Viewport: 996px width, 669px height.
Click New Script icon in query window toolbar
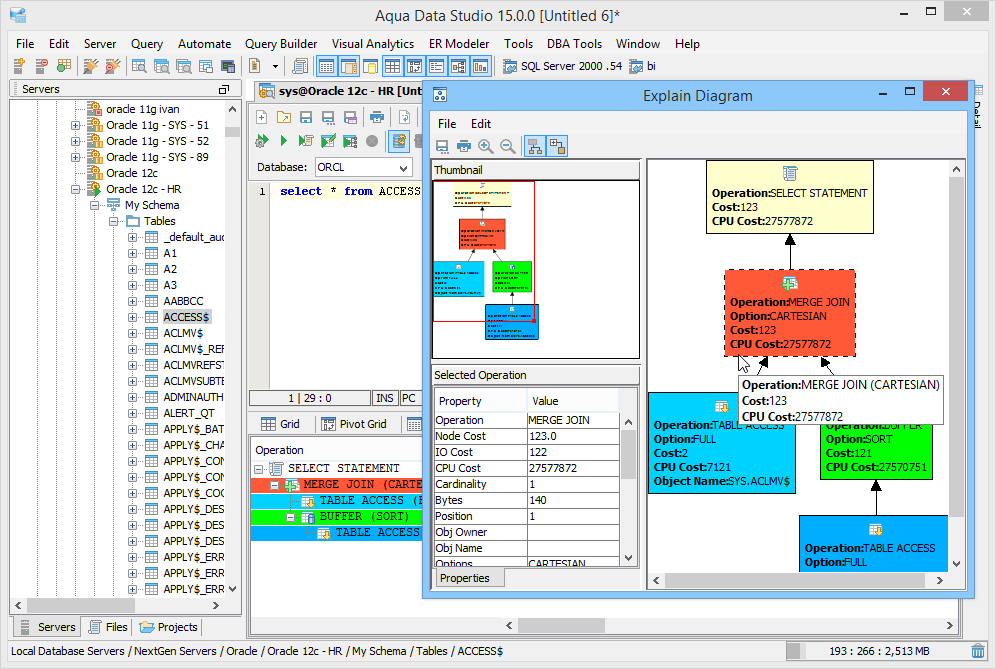point(262,117)
